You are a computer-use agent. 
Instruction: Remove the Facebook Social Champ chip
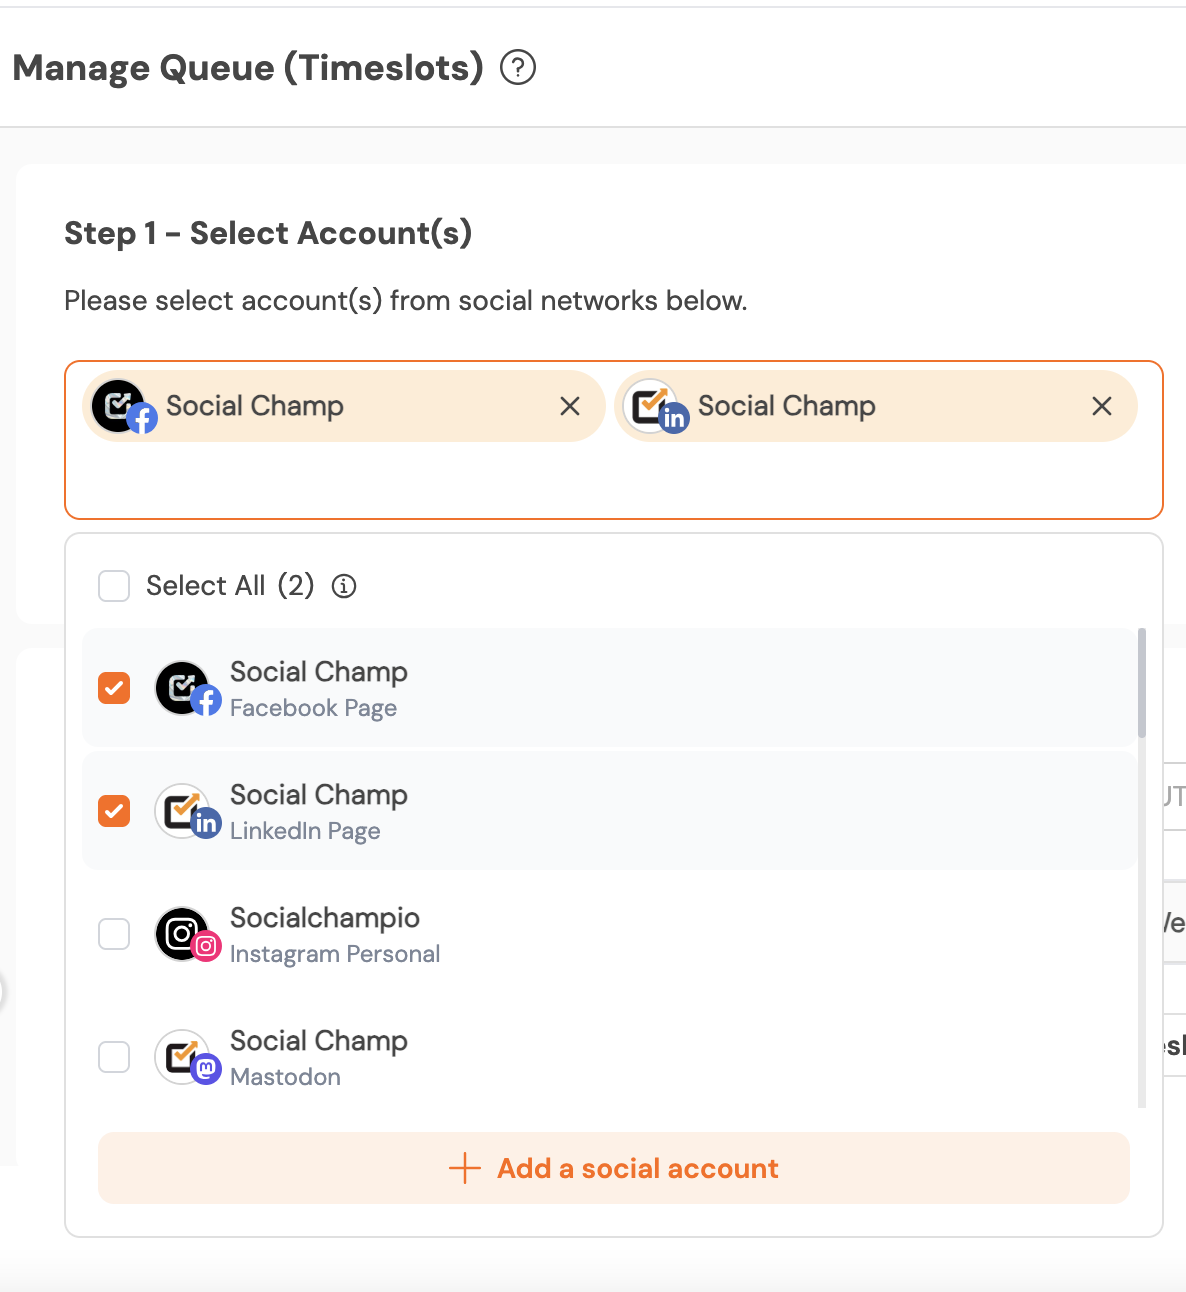[x=570, y=406]
